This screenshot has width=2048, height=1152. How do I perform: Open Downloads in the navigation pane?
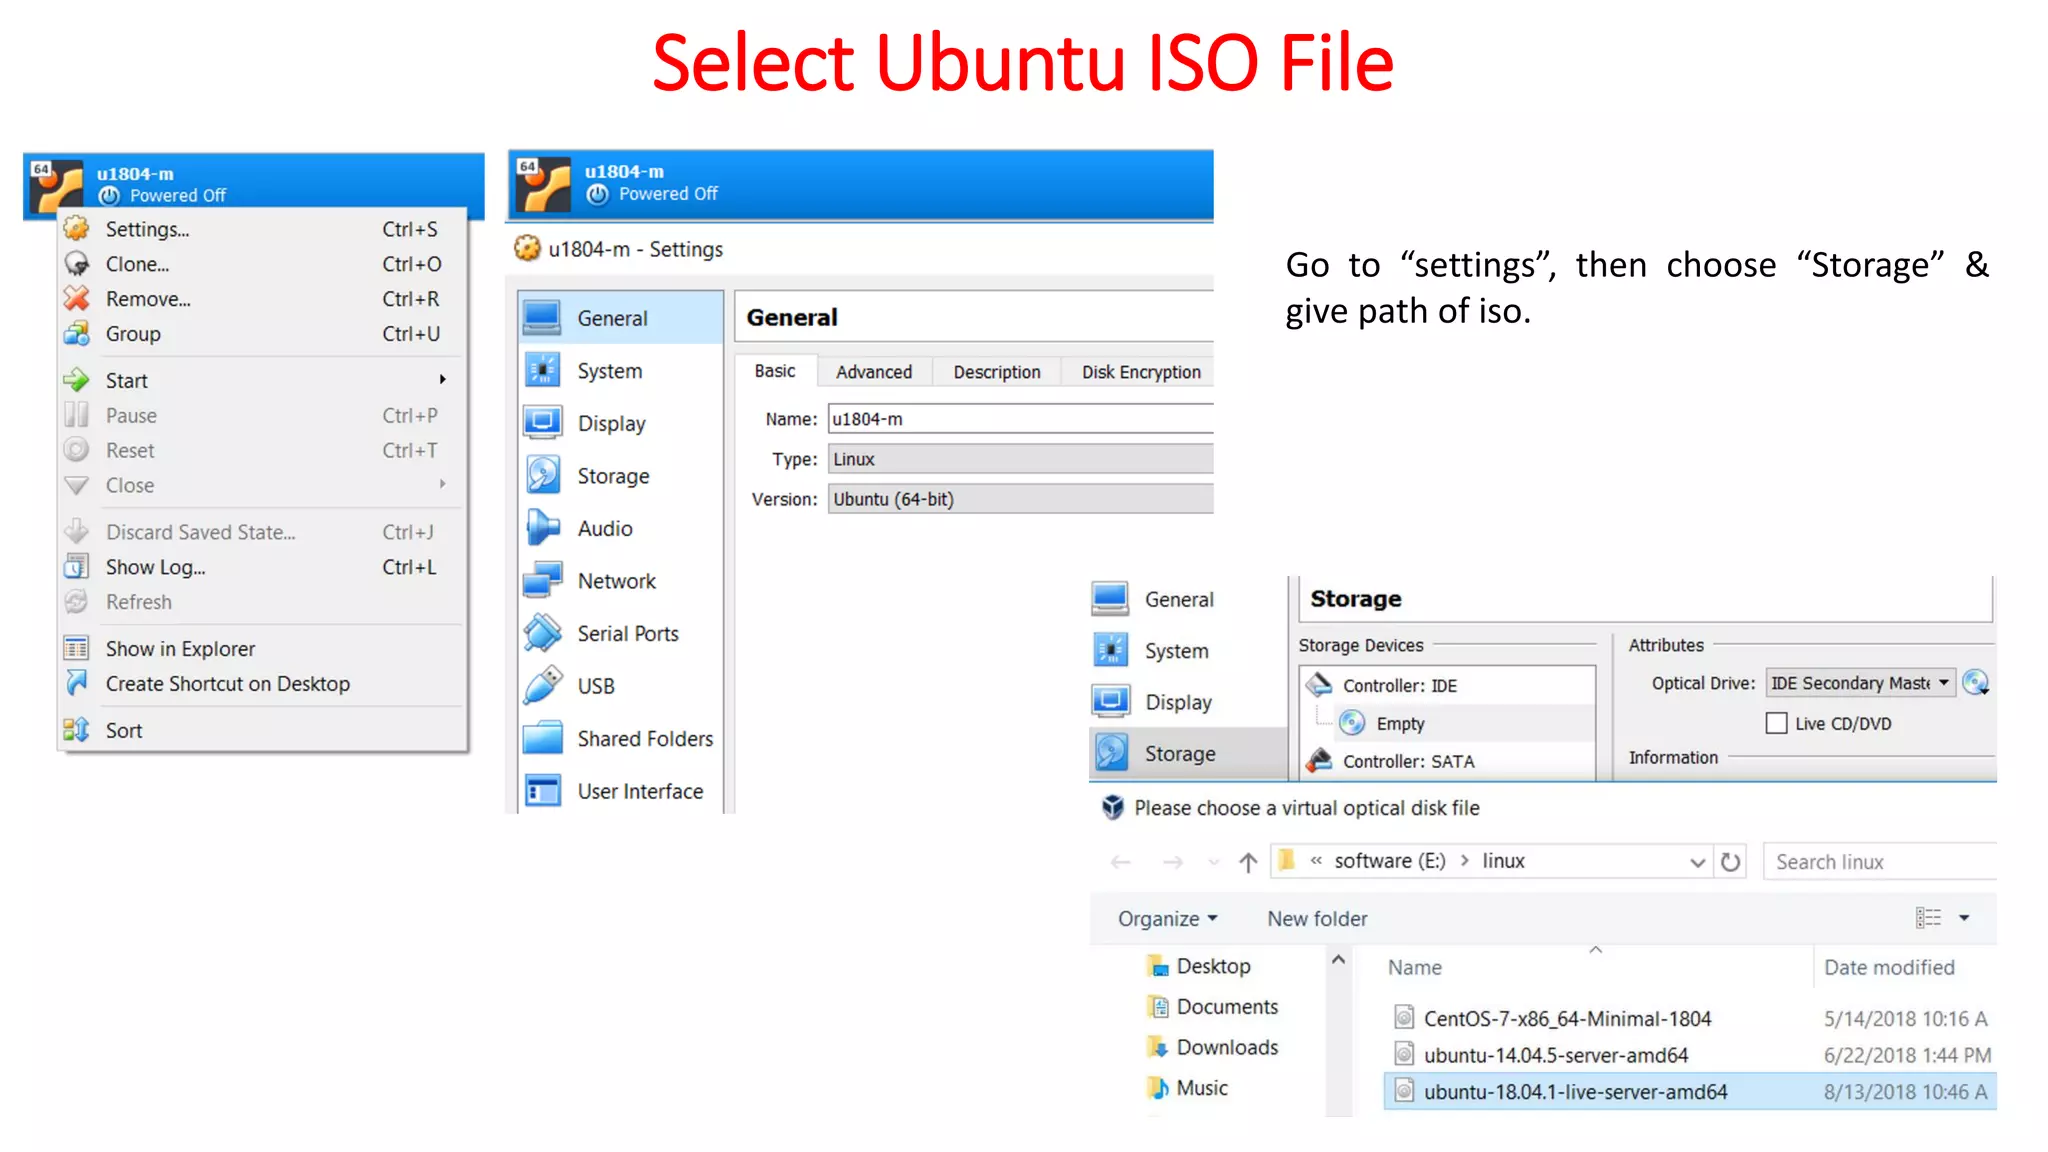pos(1227,1047)
